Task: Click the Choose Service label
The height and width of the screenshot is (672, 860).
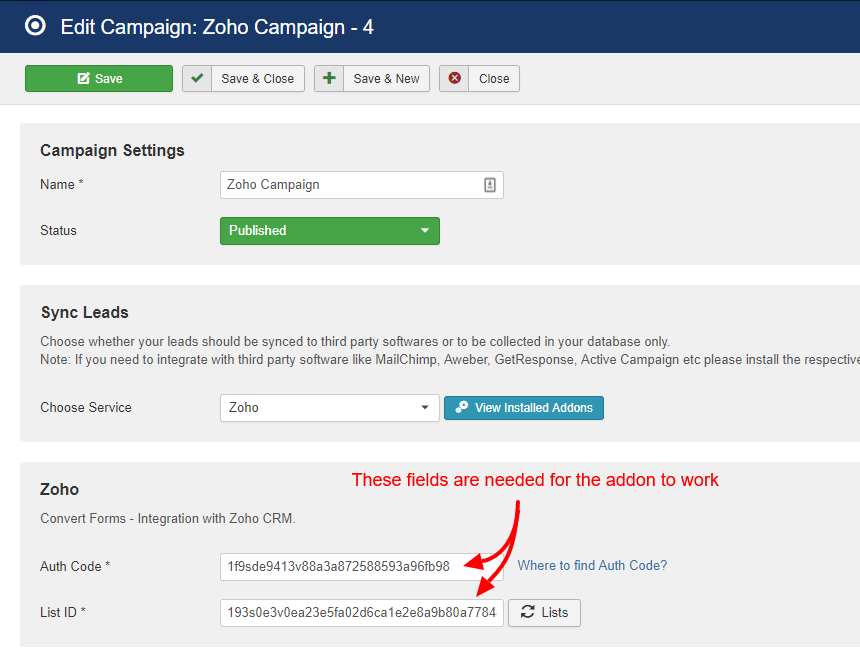Action: click(x=86, y=408)
